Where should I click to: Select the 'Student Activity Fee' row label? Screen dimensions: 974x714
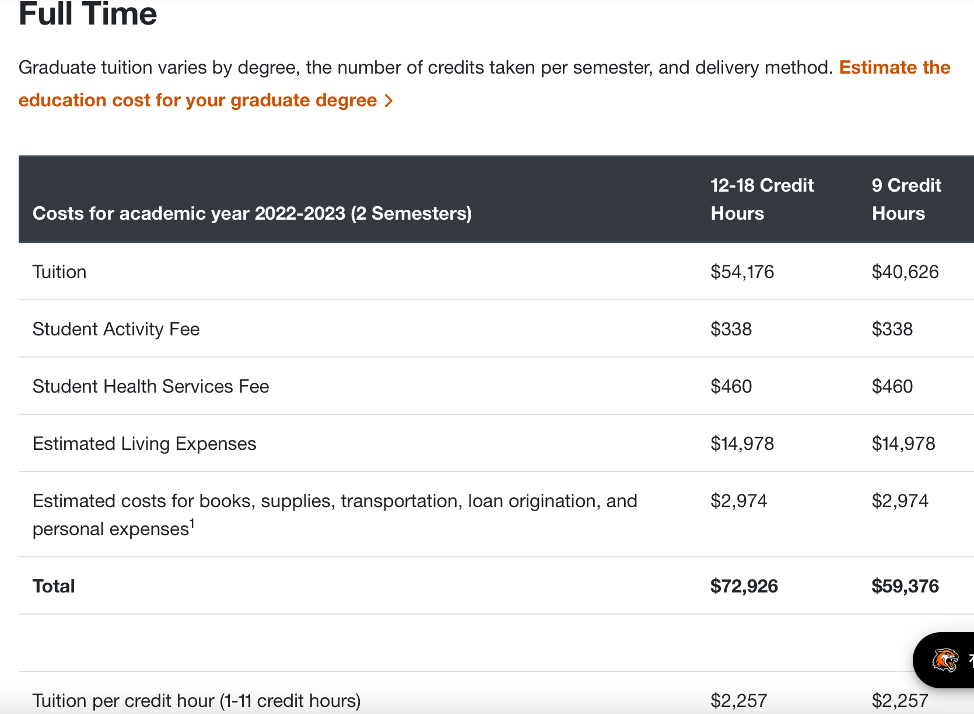(116, 329)
